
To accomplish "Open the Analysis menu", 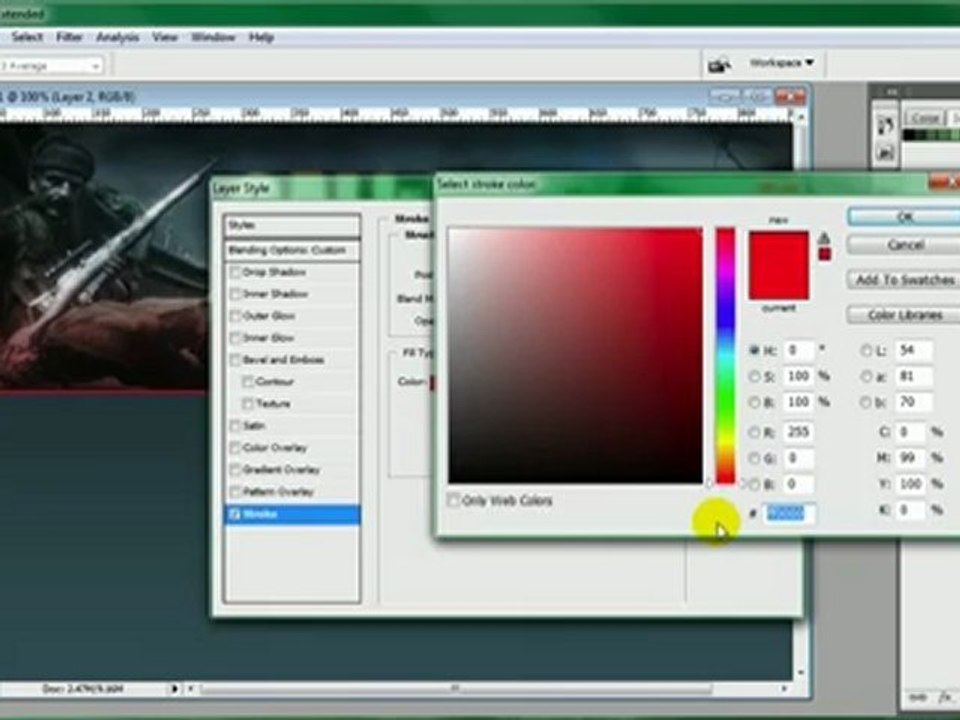I will [x=117, y=37].
